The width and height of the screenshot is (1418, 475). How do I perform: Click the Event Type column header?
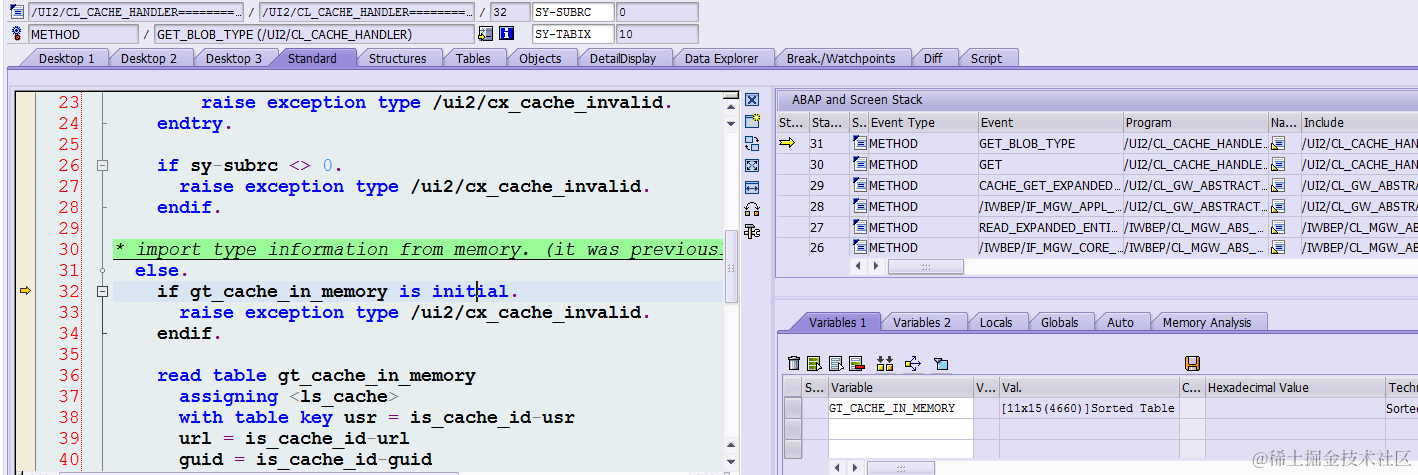(x=922, y=122)
